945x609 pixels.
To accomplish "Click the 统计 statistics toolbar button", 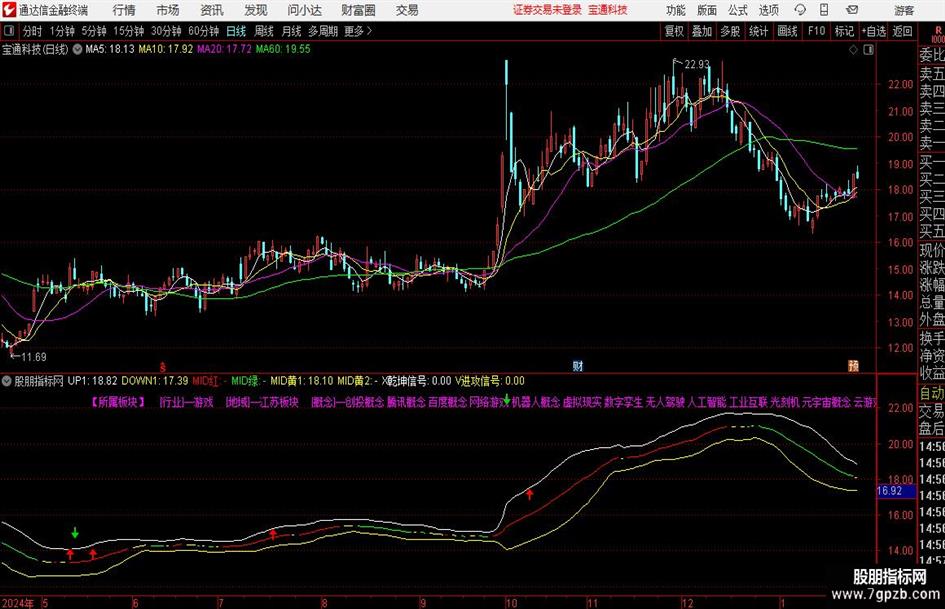I will (758, 31).
